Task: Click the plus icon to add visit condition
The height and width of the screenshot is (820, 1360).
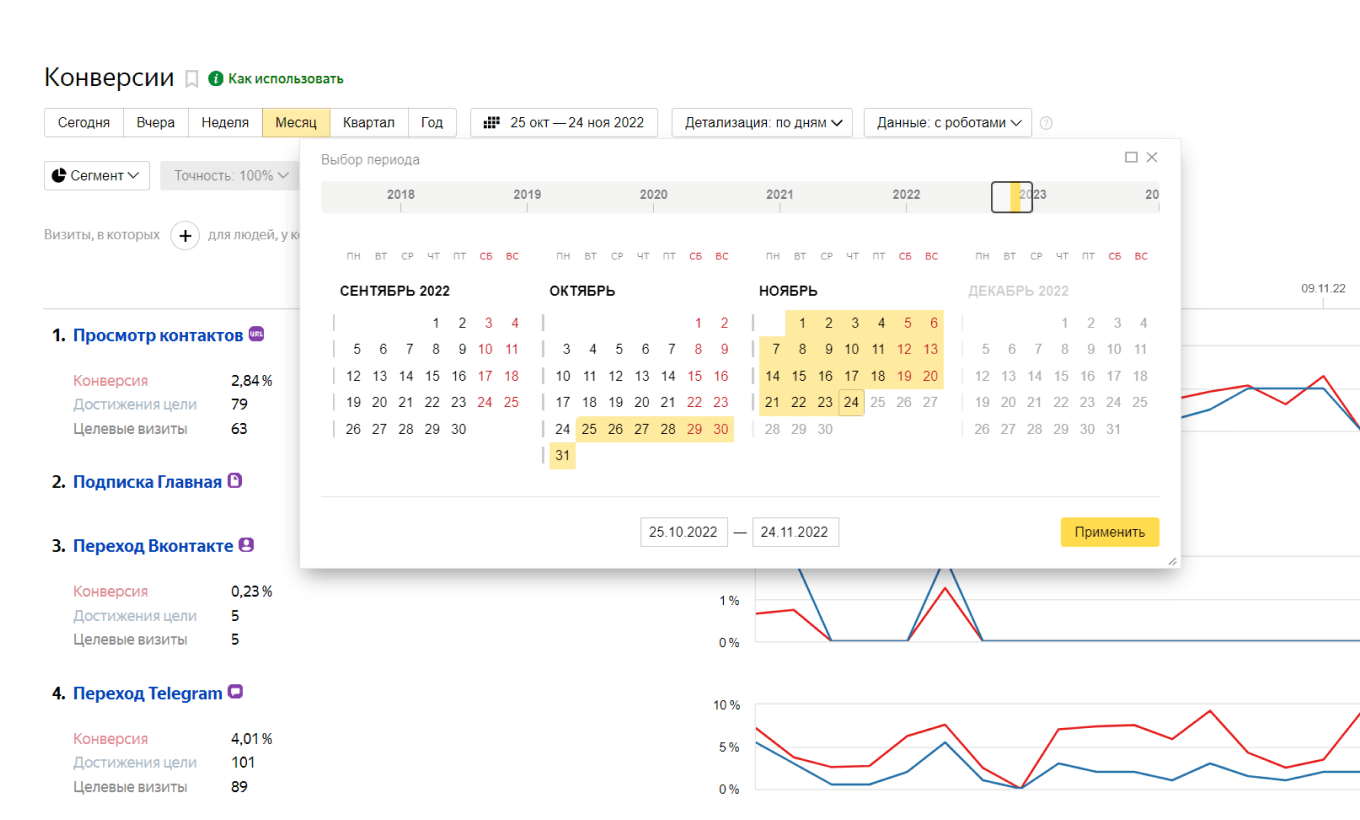Action: [185, 236]
